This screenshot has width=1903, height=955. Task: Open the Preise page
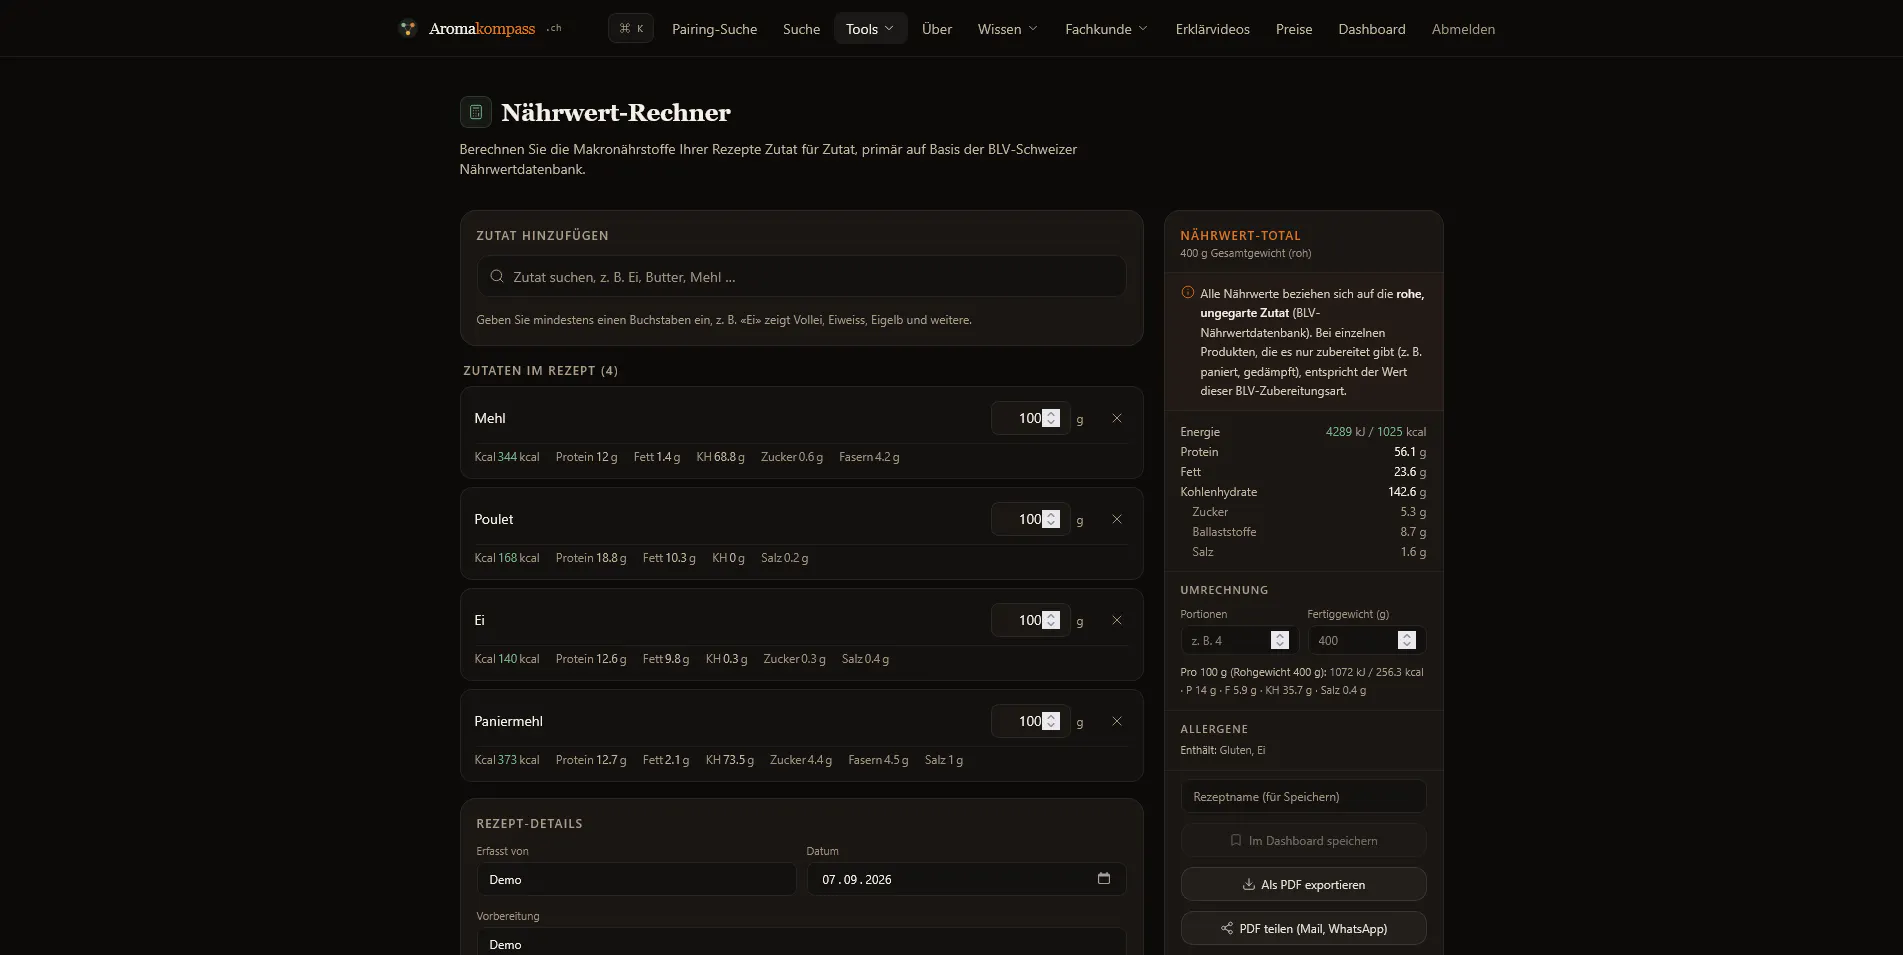tap(1294, 28)
